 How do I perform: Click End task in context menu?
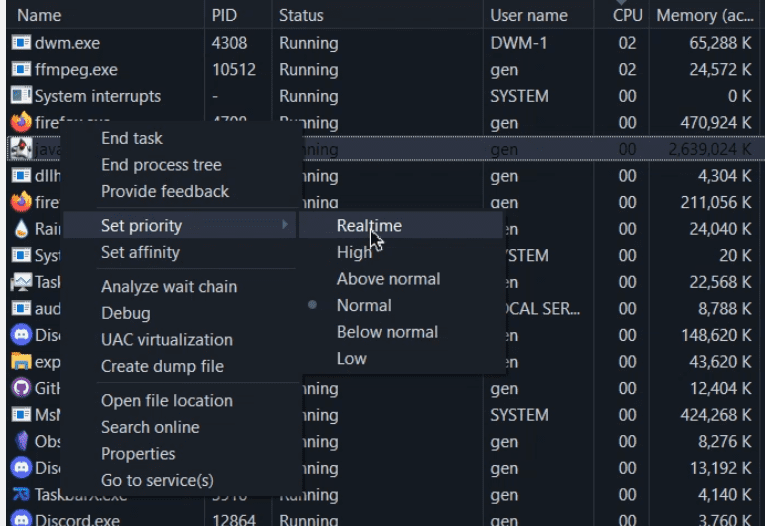(x=131, y=138)
